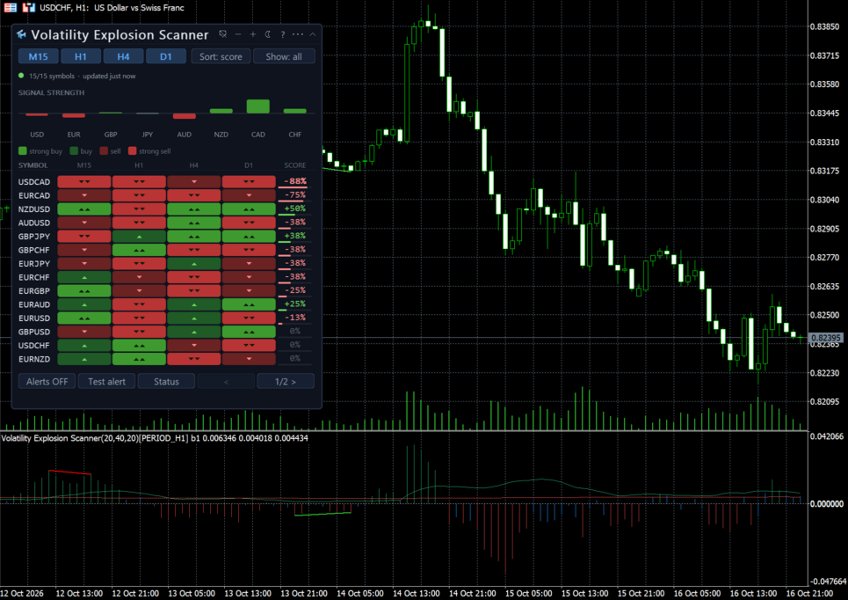Click the H4 column header in the table
Screen dimensions: 848x600
[194, 165]
